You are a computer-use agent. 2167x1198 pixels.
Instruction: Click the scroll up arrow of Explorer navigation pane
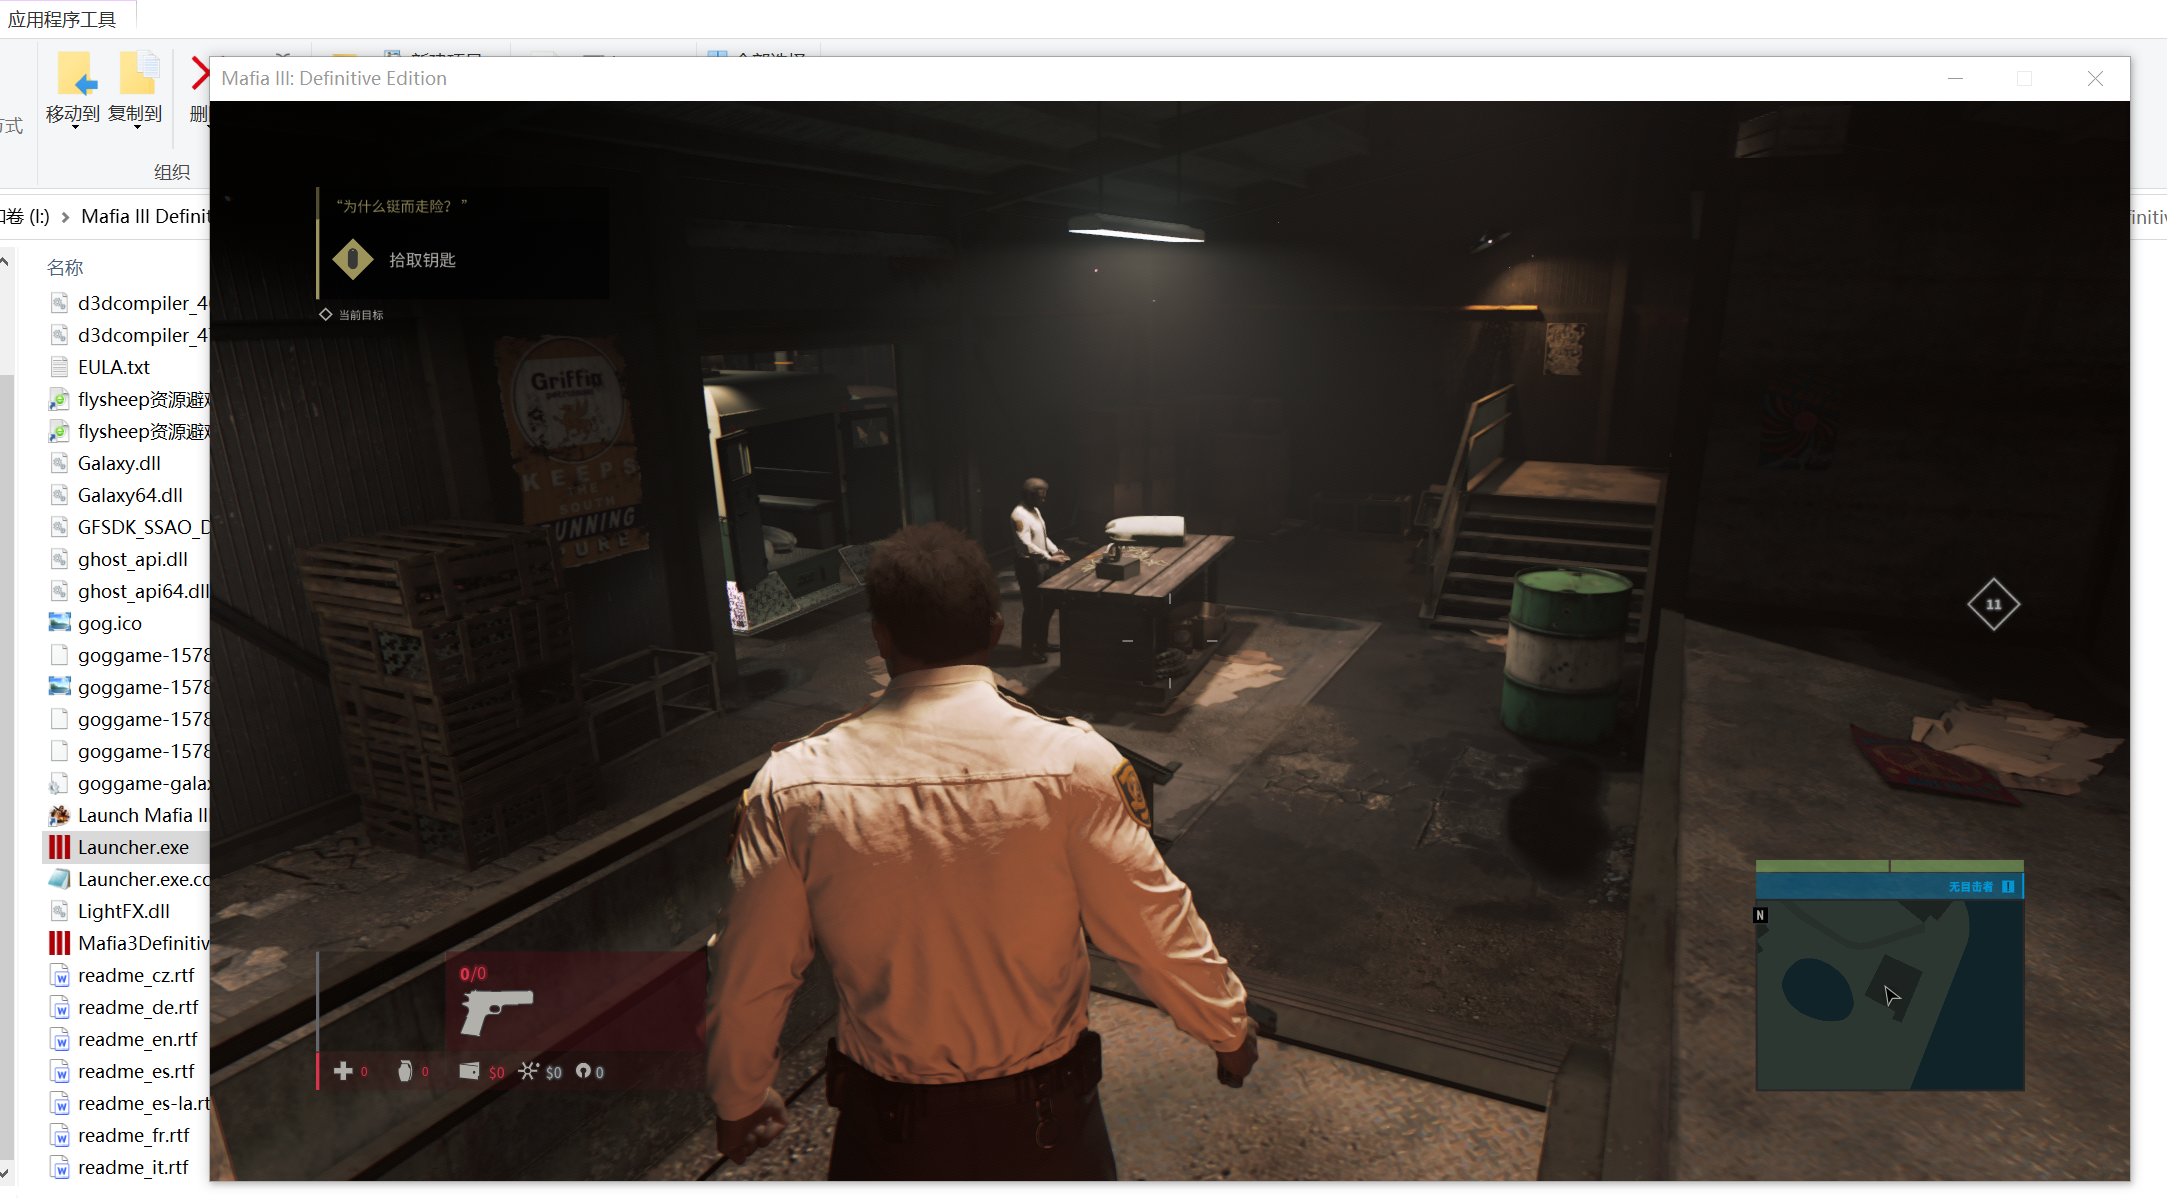point(5,262)
